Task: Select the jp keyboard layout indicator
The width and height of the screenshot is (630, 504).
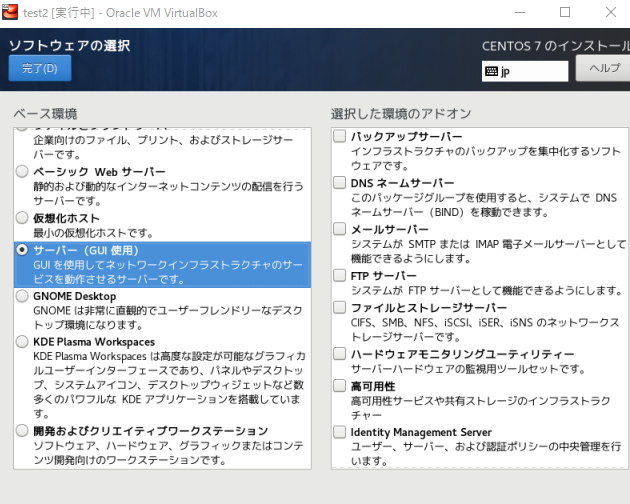Action: [525, 72]
